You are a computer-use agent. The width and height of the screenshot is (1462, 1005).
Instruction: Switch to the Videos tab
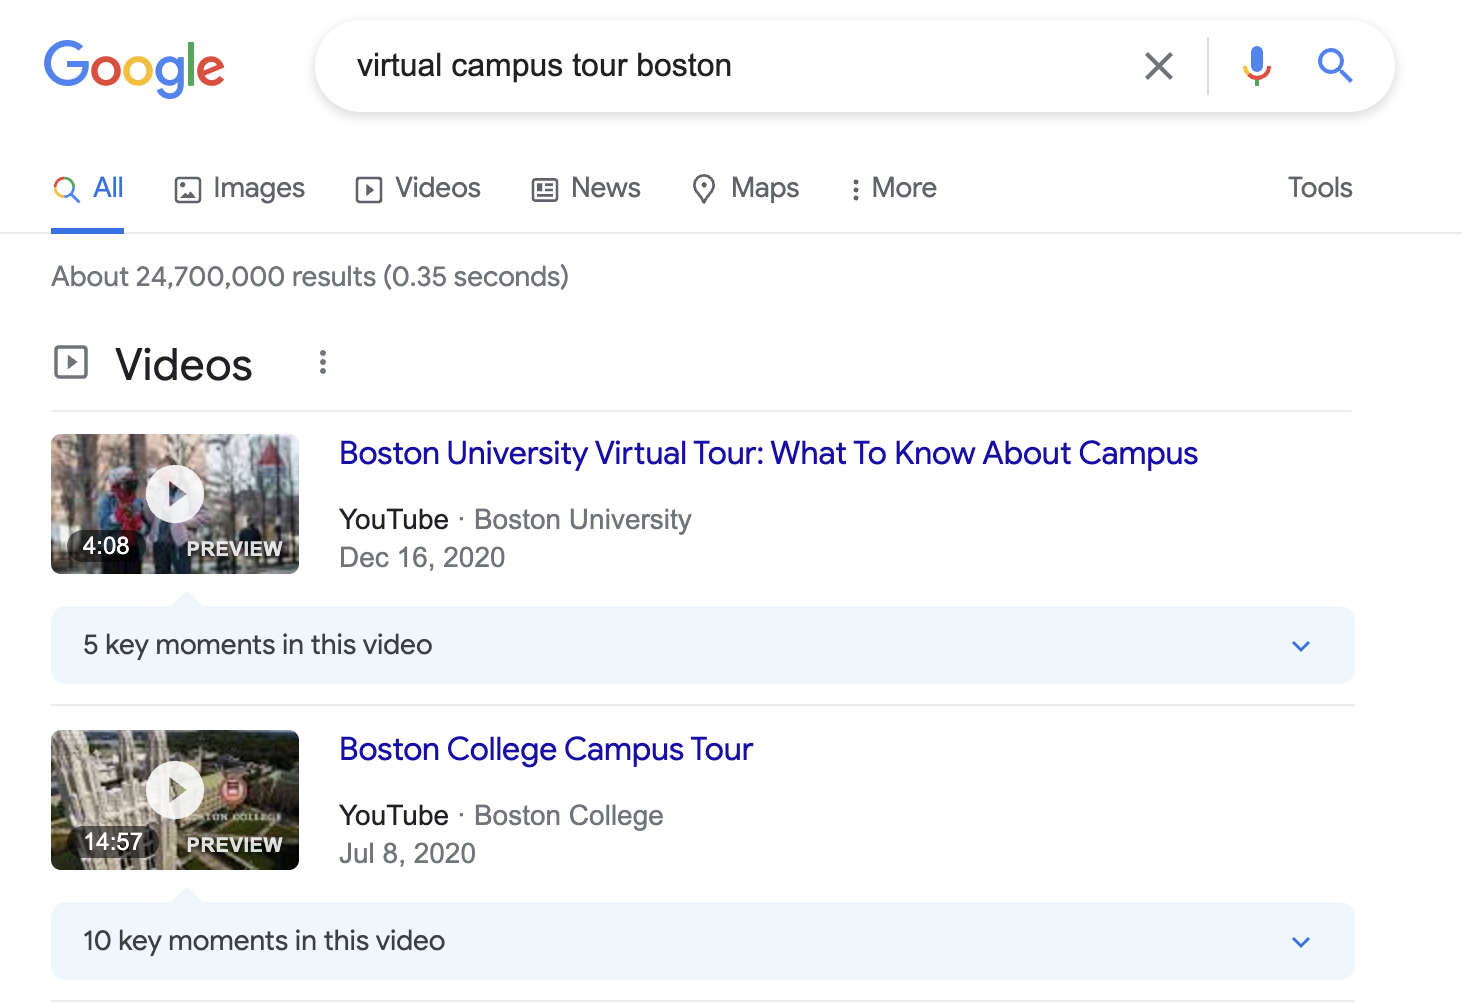pos(417,188)
